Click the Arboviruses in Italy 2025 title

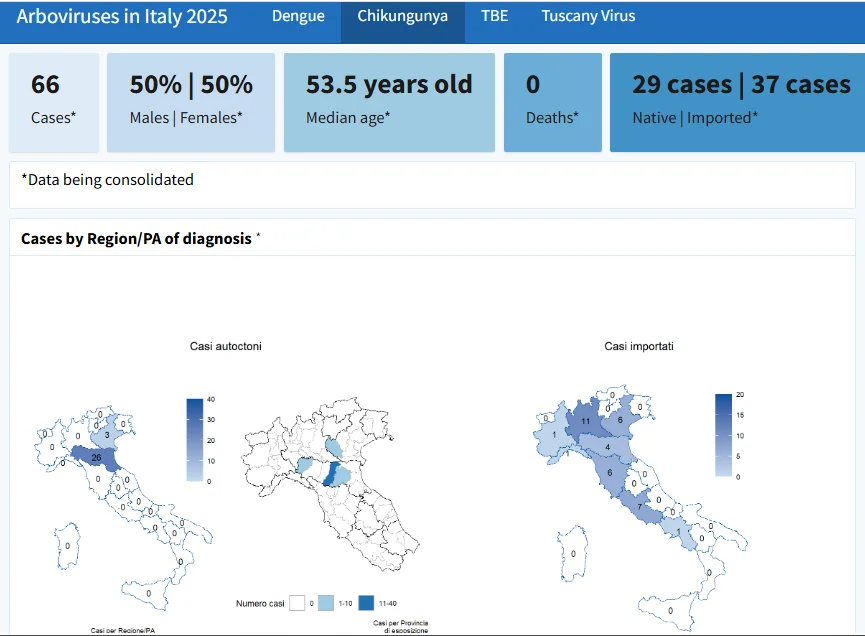coord(122,17)
